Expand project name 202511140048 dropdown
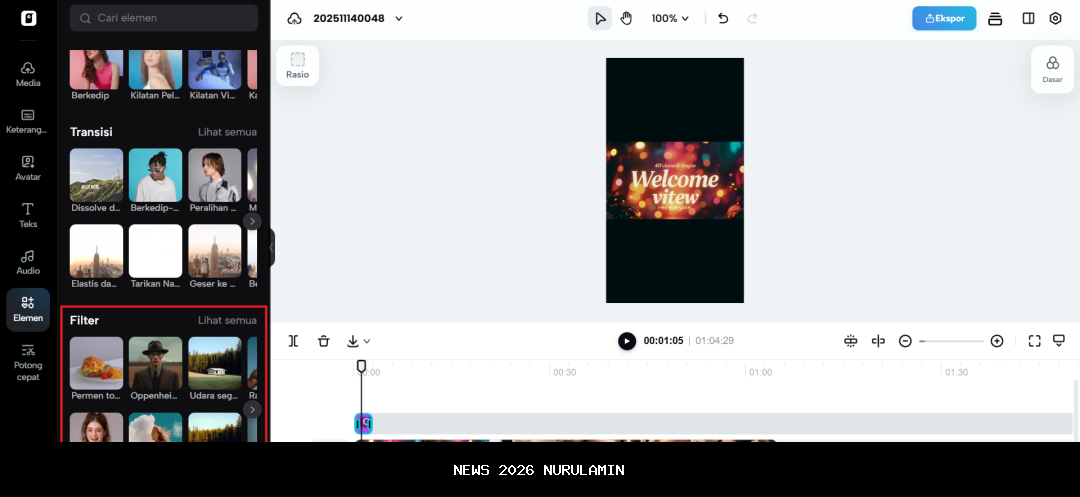The height and width of the screenshot is (497, 1080). coord(399,18)
